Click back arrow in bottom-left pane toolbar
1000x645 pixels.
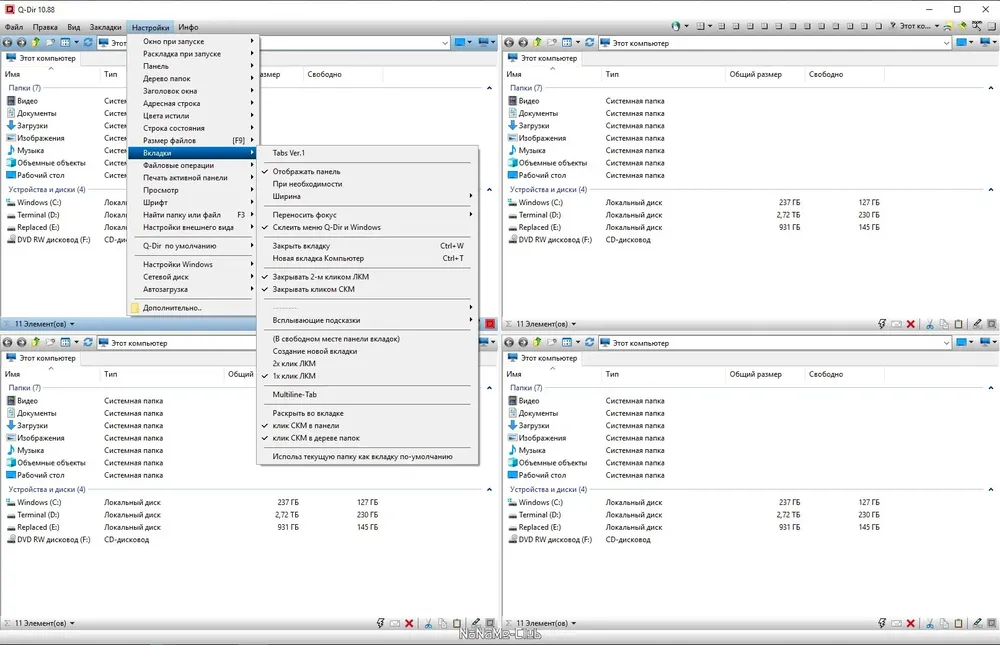[8, 343]
